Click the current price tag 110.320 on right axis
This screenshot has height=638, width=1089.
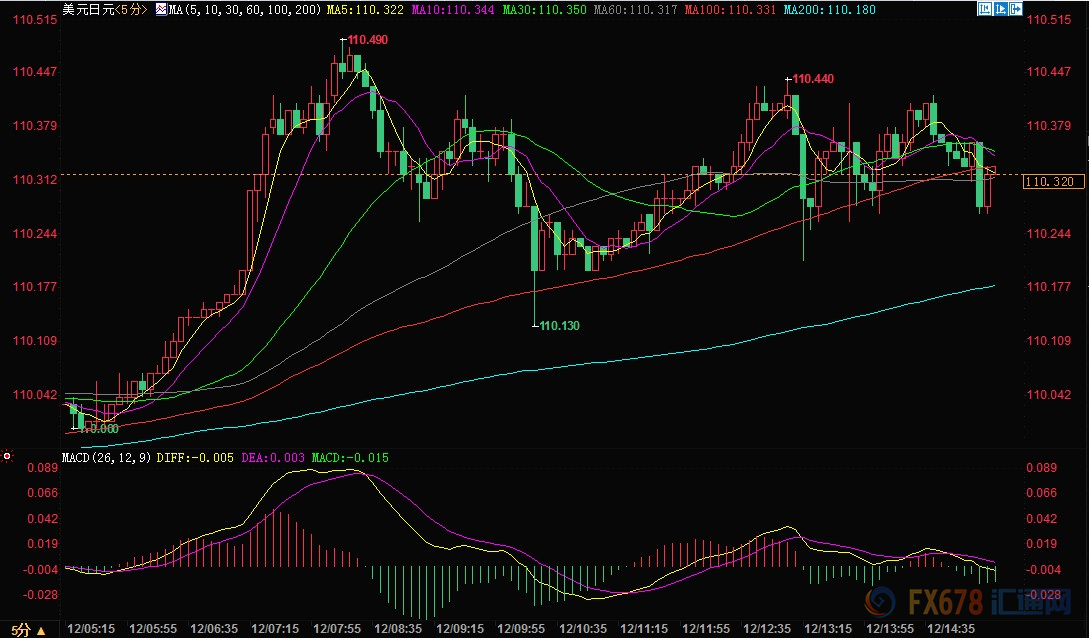click(x=1050, y=182)
